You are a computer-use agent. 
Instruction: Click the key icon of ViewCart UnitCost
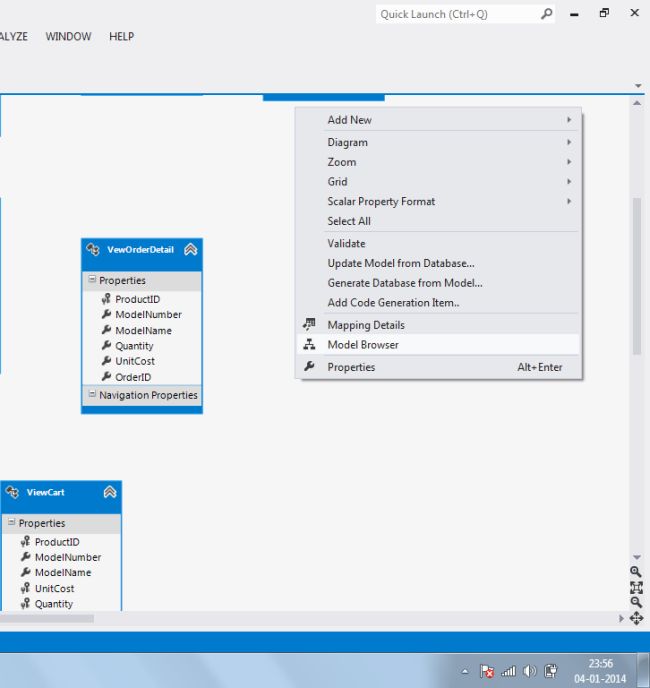point(25,588)
